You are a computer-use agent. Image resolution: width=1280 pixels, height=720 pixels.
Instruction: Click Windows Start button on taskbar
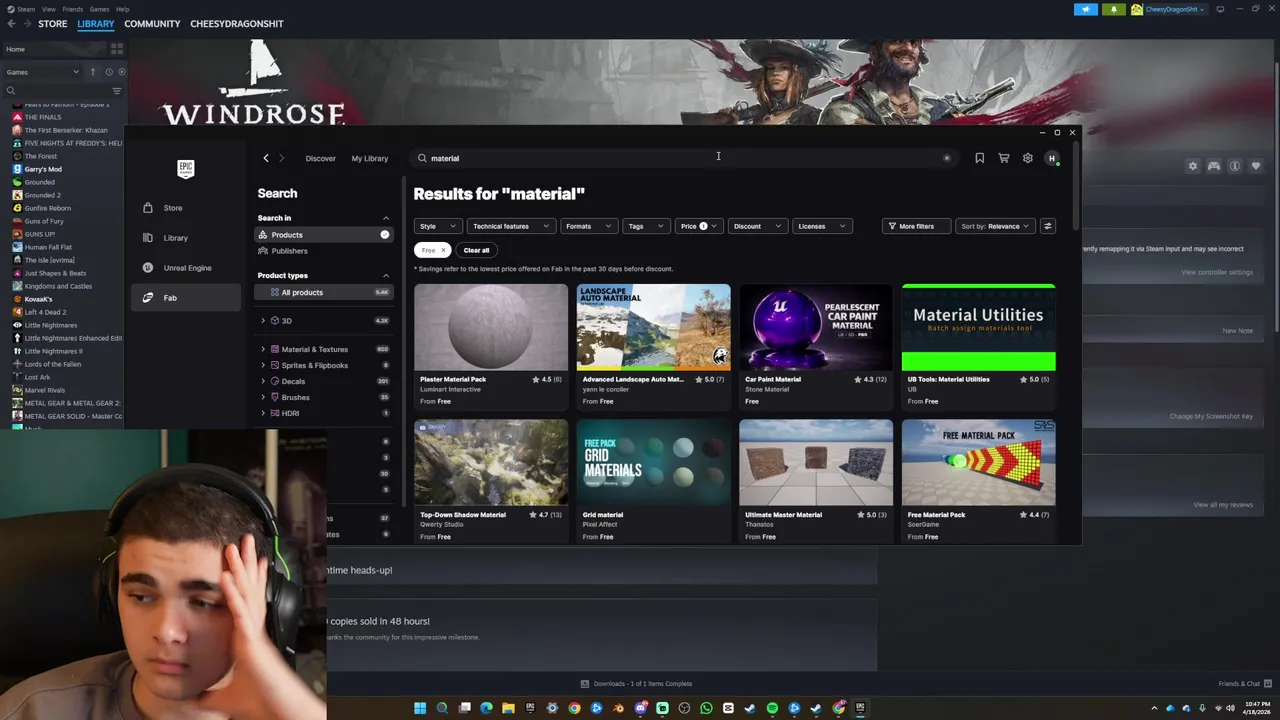coord(420,708)
